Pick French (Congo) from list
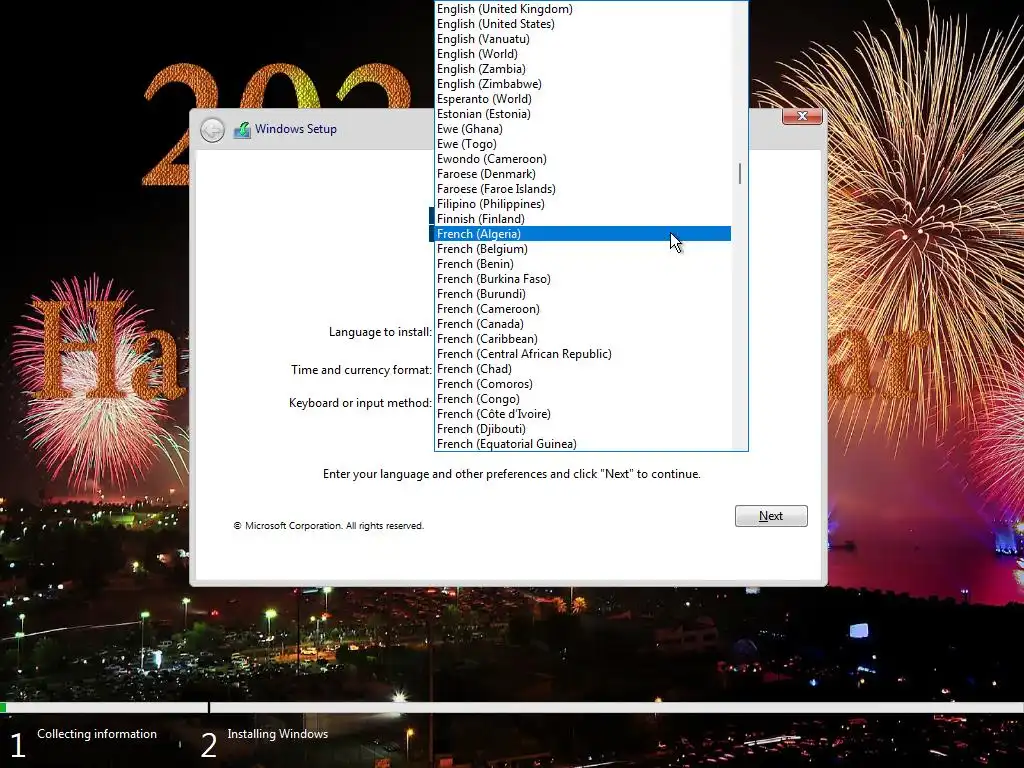 tap(583, 399)
